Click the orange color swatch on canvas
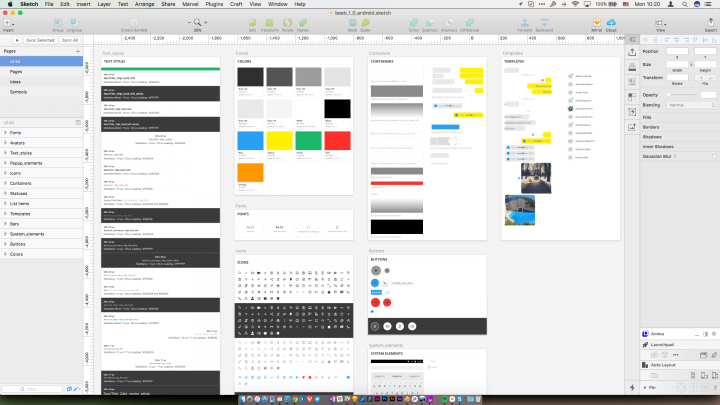Image resolution: width=720 pixels, height=405 pixels. click(x=250, y=173)
